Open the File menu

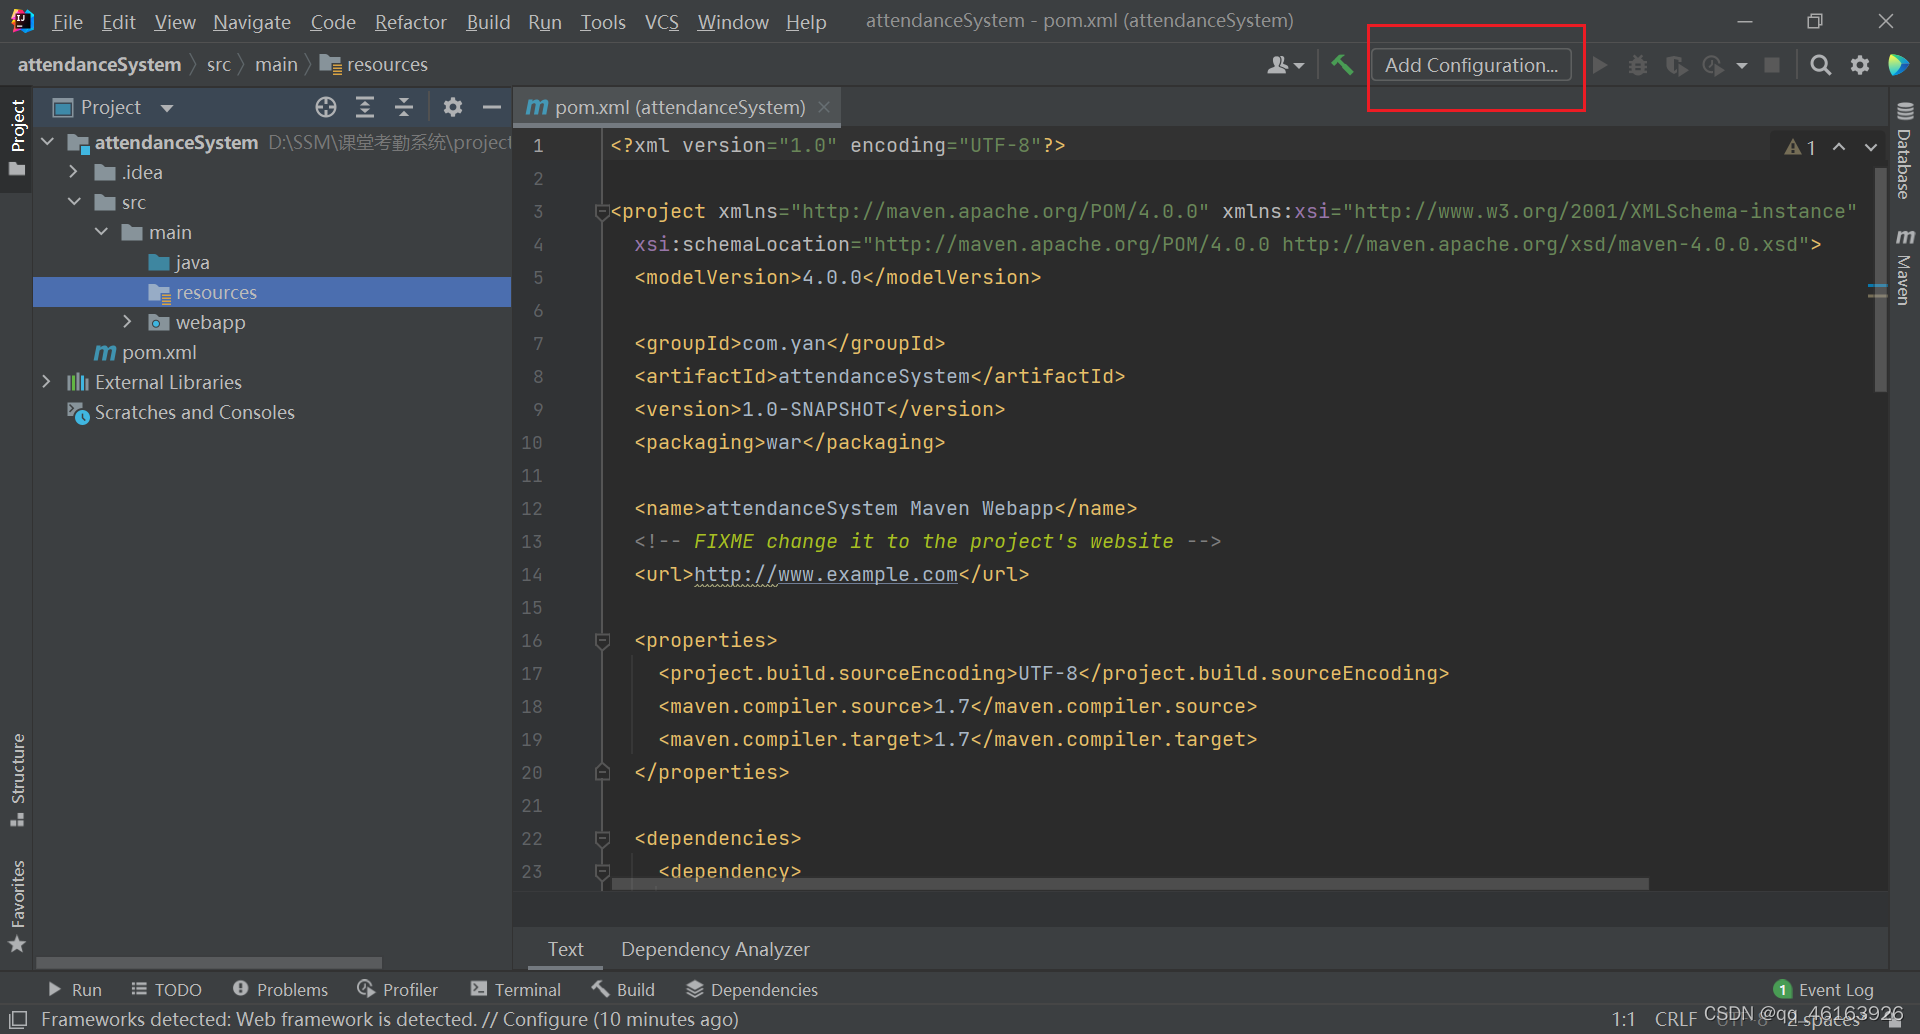(68, 21)
